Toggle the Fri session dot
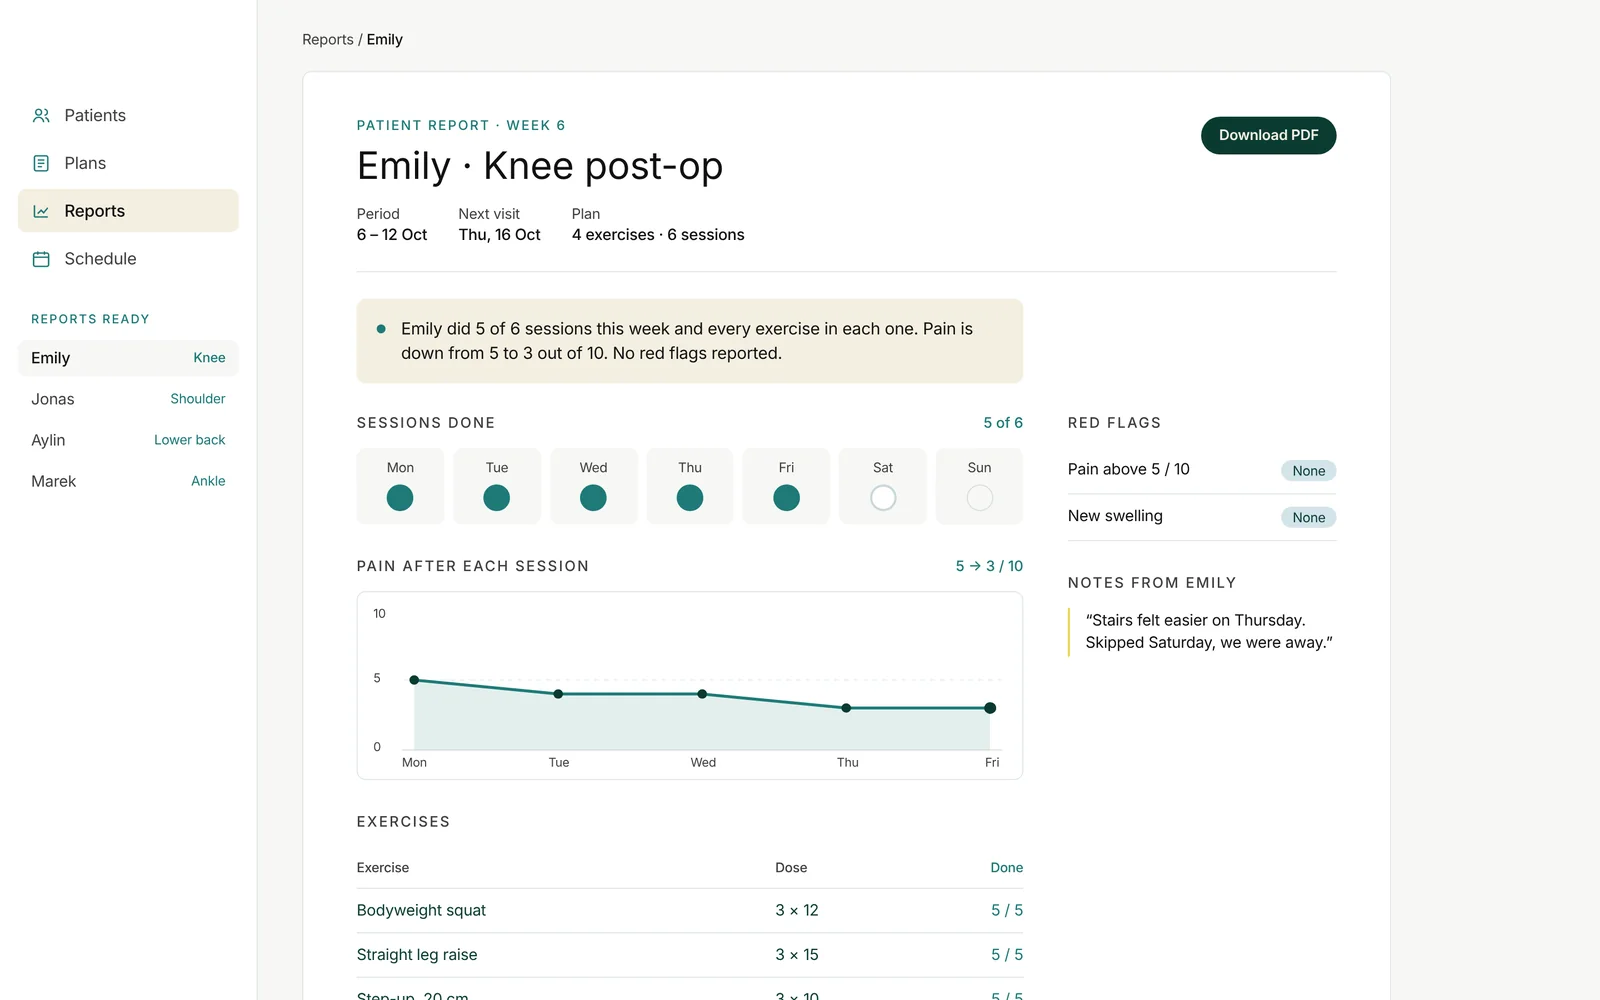 (787, 497)
